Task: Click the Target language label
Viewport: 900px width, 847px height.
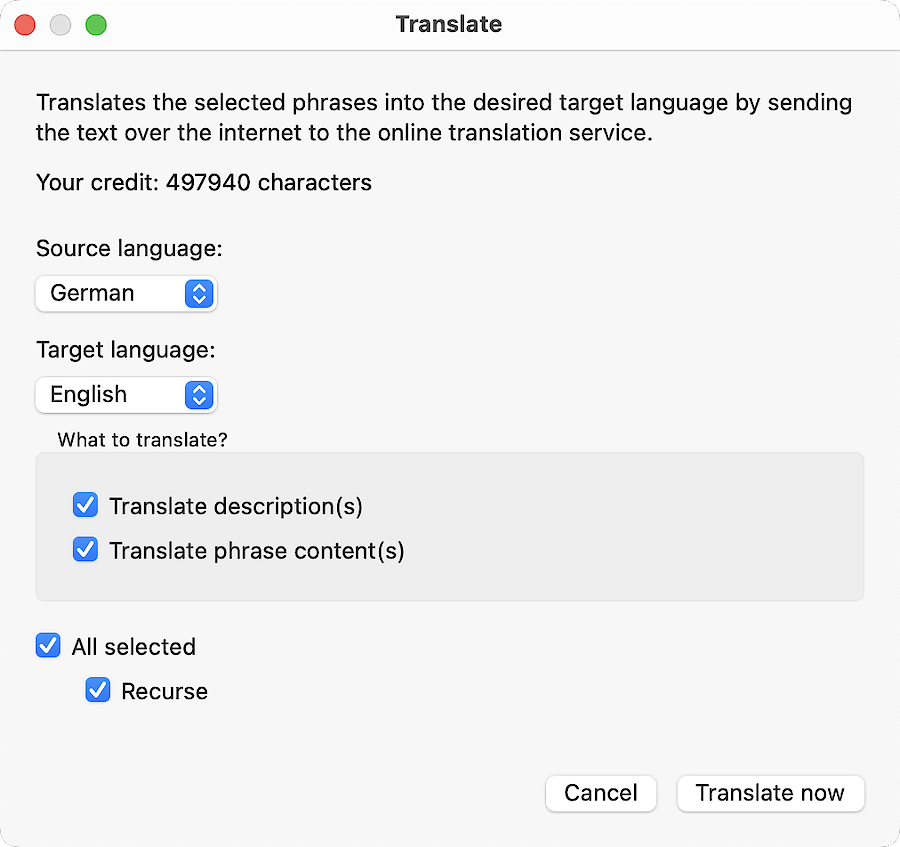Action: tap(126, 350)
